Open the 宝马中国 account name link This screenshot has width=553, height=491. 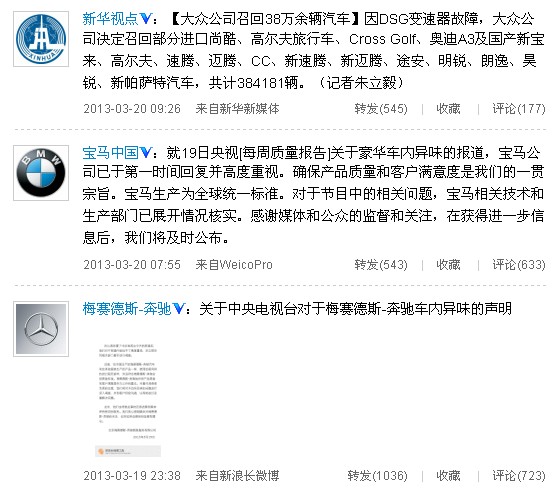coord(110,153)
